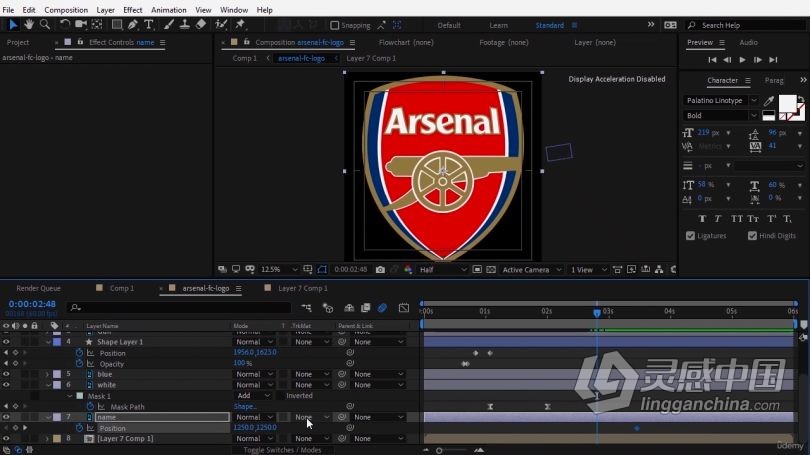Image resolution: width=810 pixels, height=455 pixels.
Task: Hide the white layer
Action: tap(6, 385)
